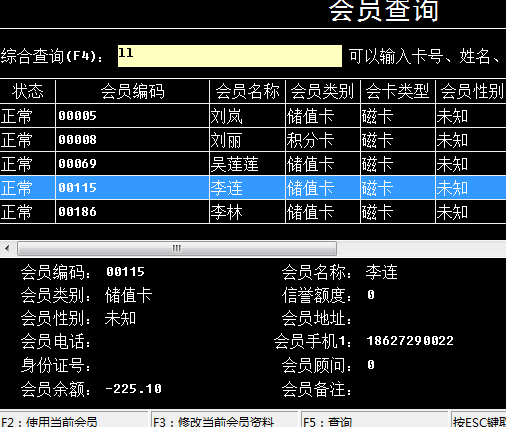Screen dimensions: 506x427
Task: Click the 会员编码 column header
Action: coord(132,91)
